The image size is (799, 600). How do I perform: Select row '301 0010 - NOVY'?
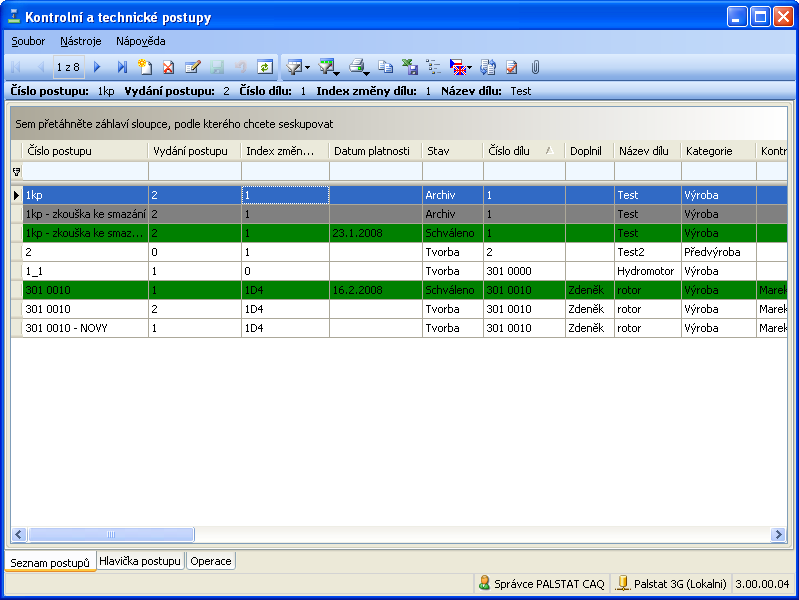[x=399, y=328]
